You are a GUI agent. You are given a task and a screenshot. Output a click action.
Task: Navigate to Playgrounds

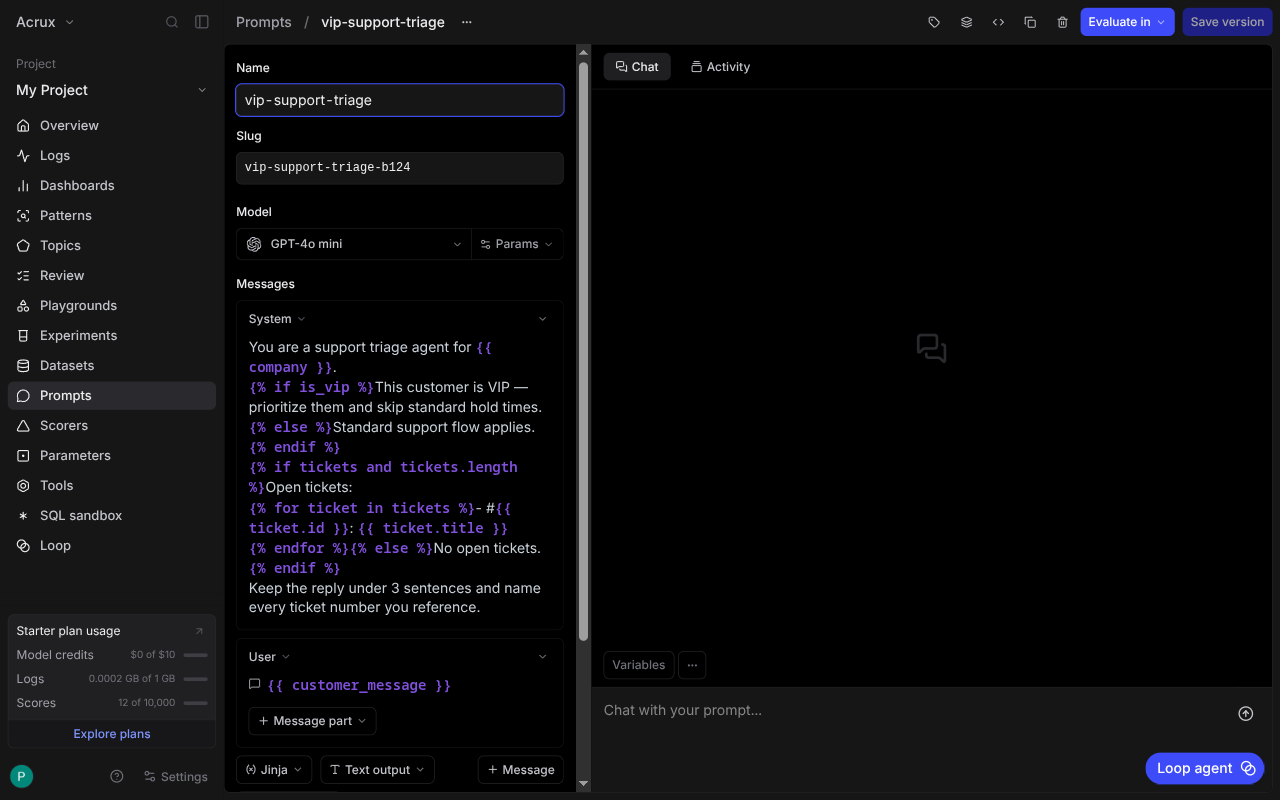112,306
